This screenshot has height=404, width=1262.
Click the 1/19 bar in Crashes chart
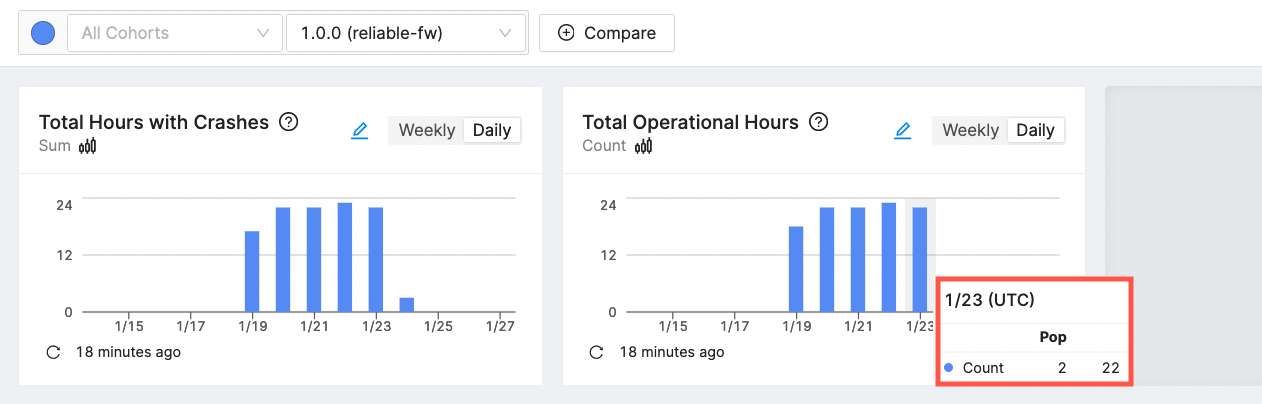[252, 271]
